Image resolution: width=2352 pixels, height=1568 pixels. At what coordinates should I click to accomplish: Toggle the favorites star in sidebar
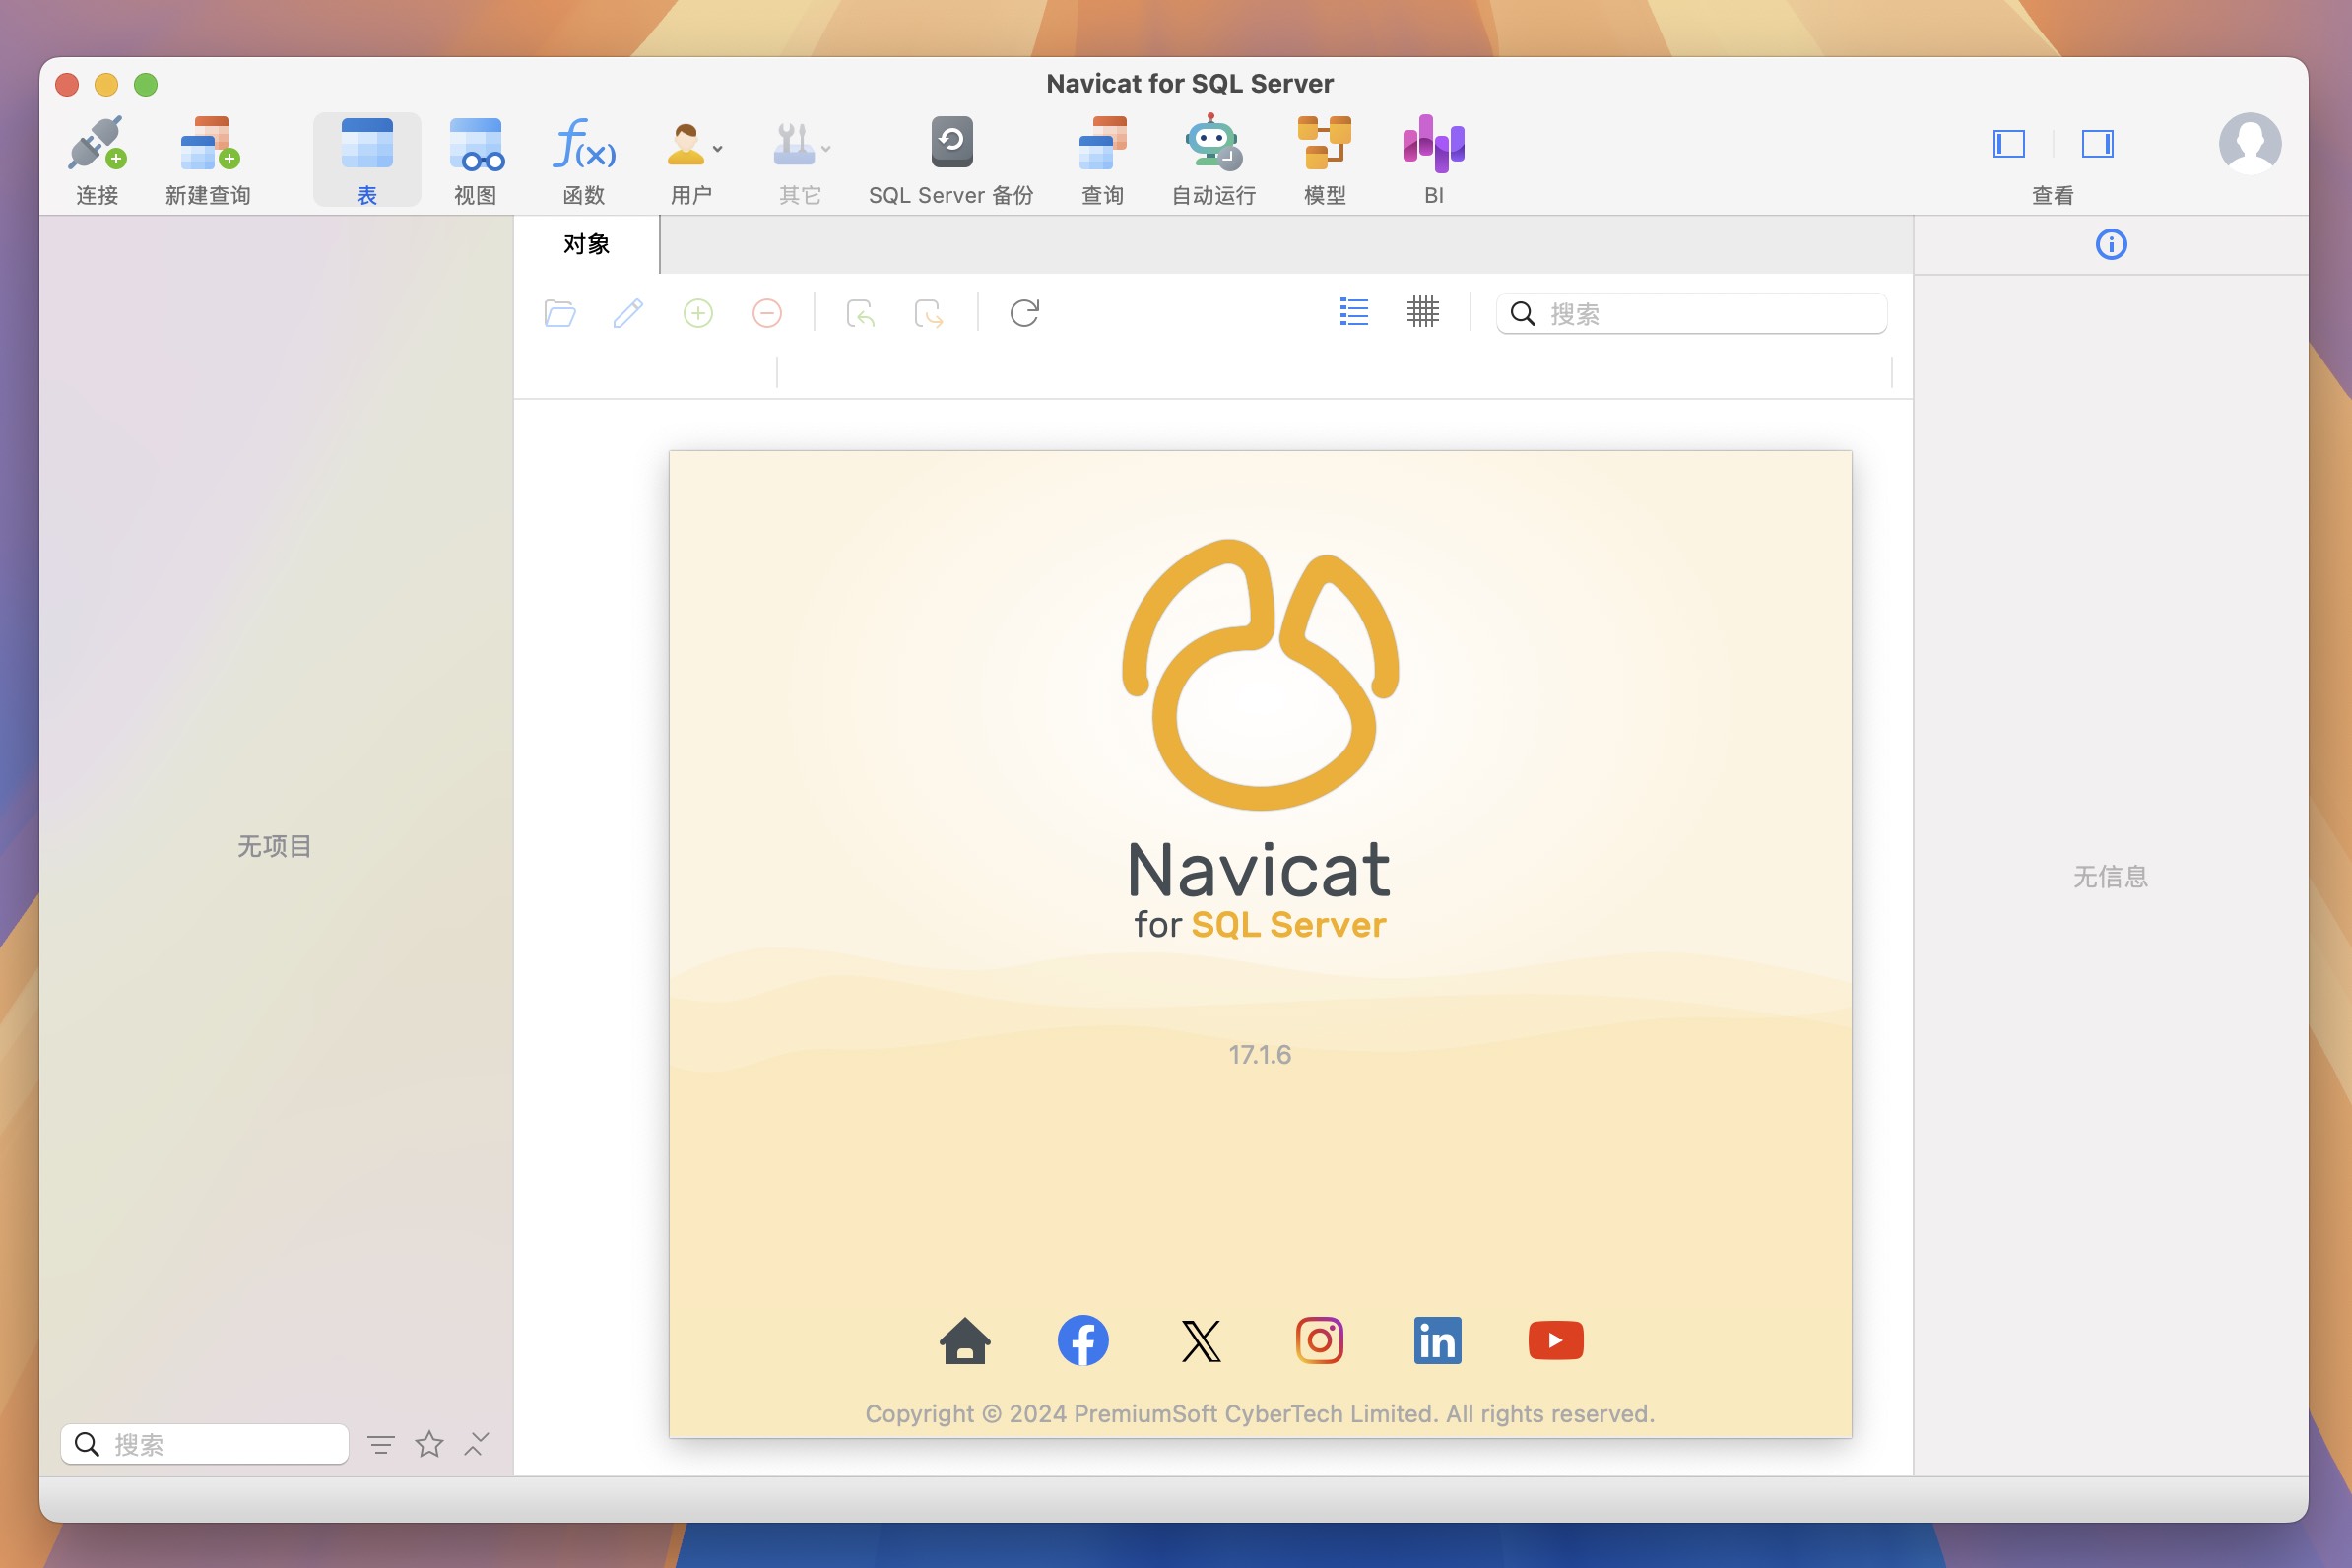429,1444
